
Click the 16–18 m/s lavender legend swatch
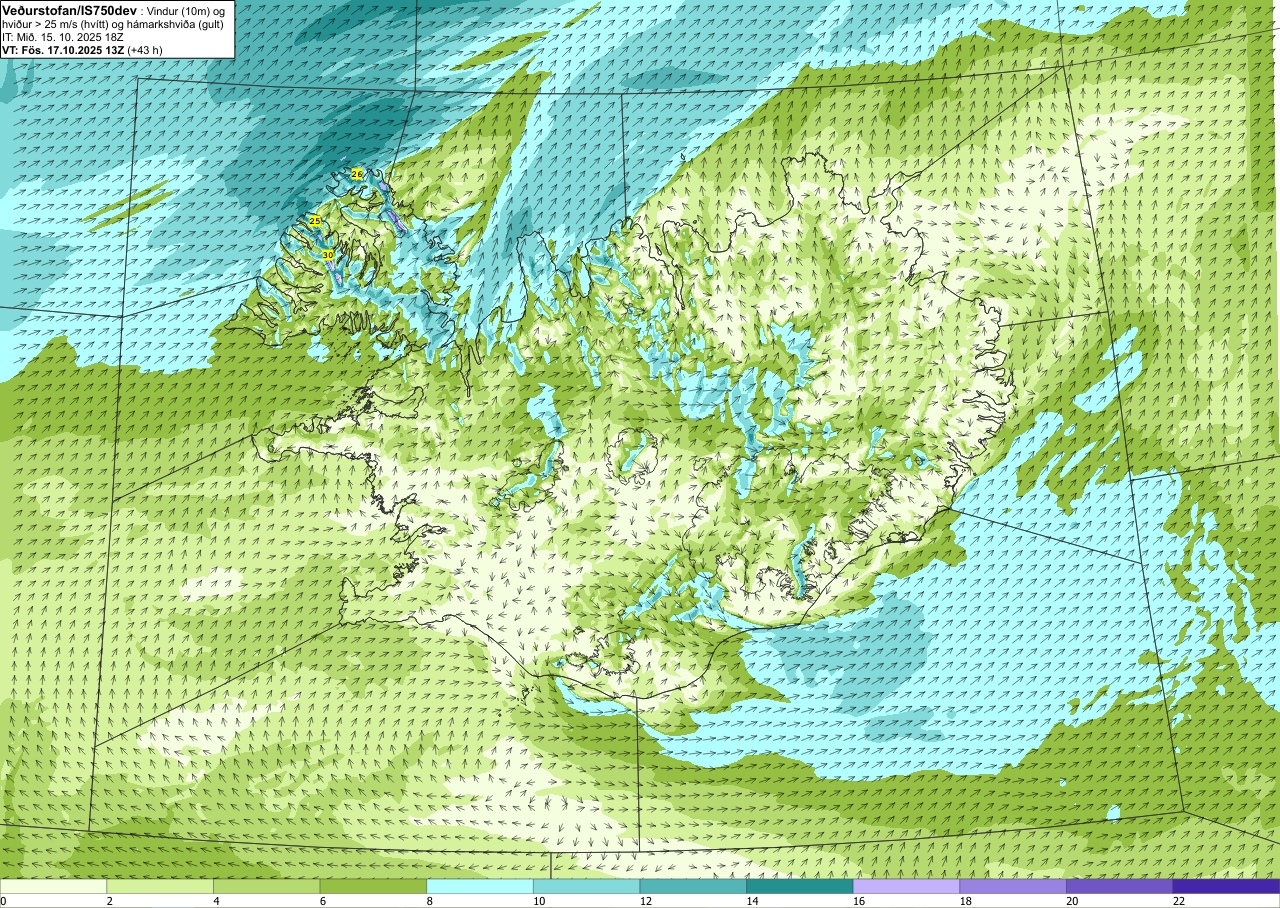pos(907,886)
